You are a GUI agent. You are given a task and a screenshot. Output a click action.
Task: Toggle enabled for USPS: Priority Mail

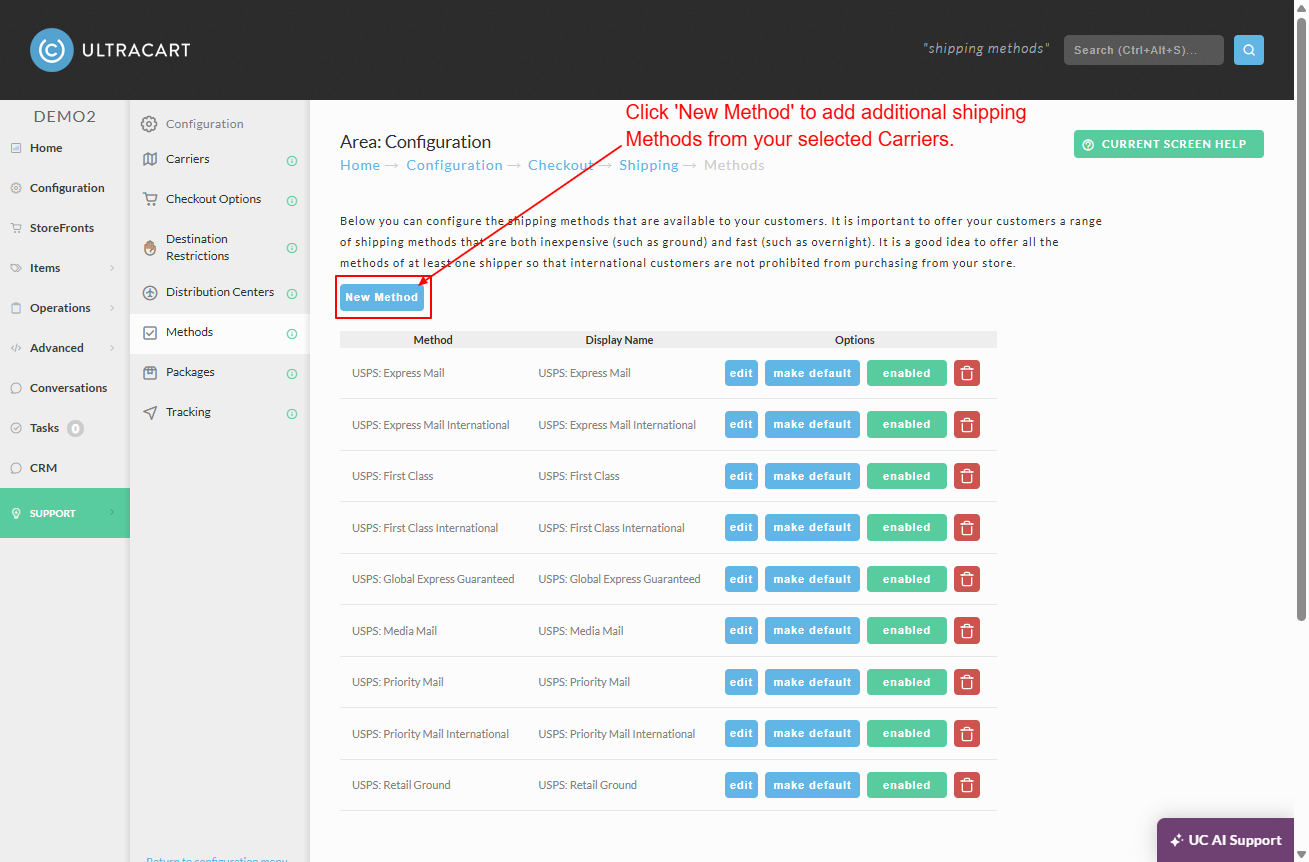[907, 682]
